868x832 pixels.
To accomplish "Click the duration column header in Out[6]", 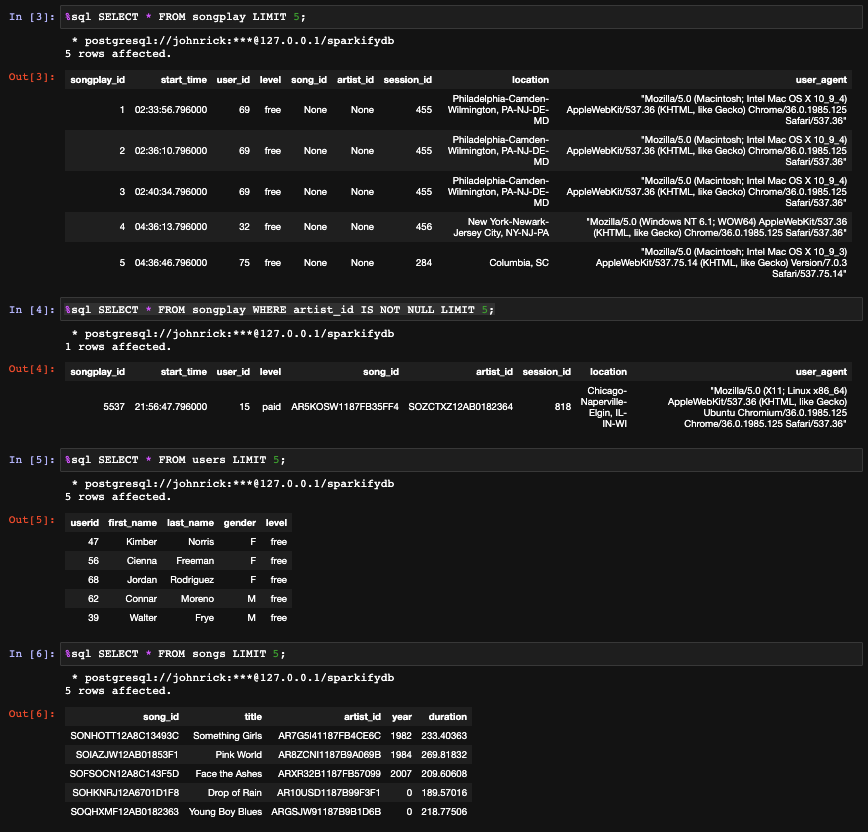I will point(447,716).
